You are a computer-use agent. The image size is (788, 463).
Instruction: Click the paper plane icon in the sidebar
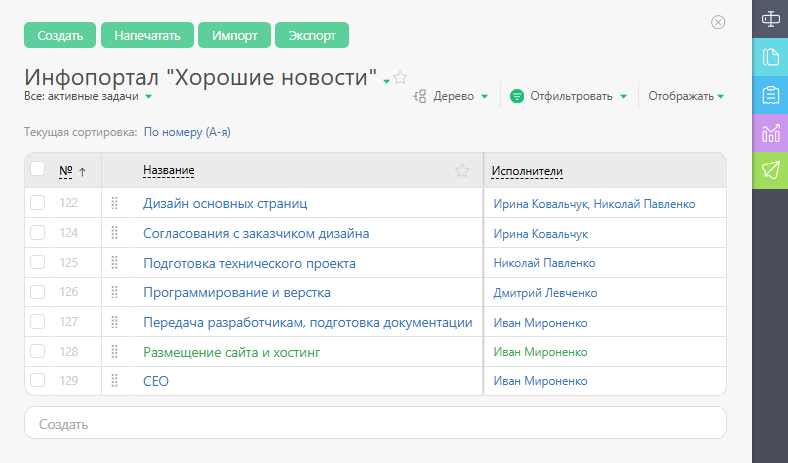click(770, 170)
